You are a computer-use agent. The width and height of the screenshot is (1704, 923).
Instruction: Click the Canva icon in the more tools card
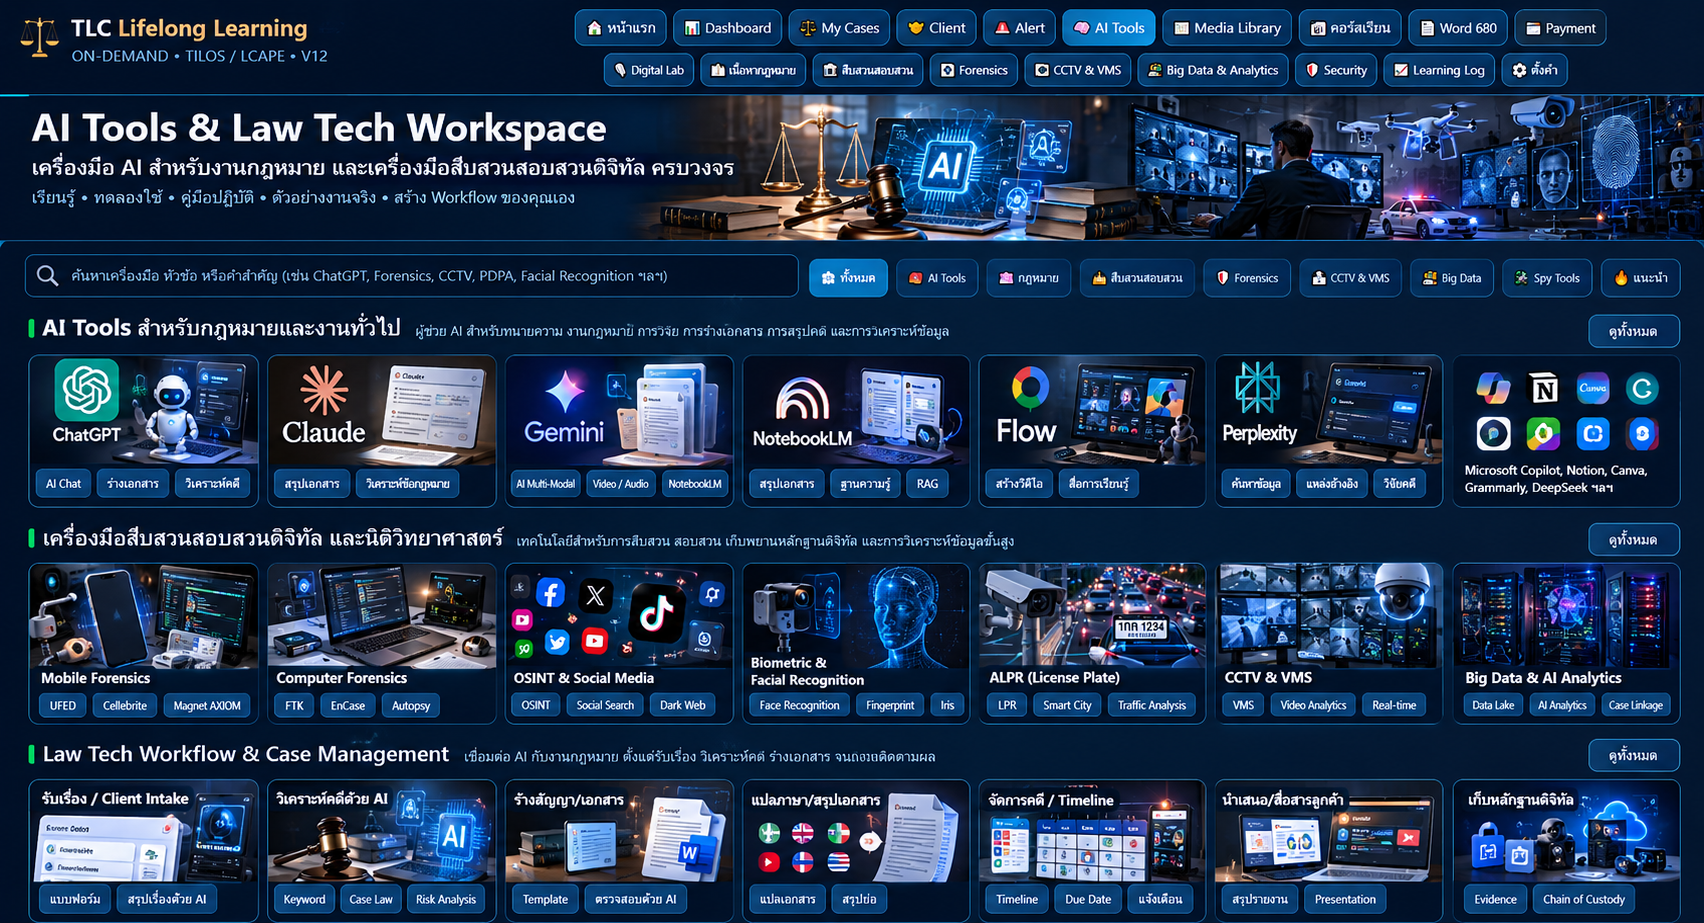1593,388
